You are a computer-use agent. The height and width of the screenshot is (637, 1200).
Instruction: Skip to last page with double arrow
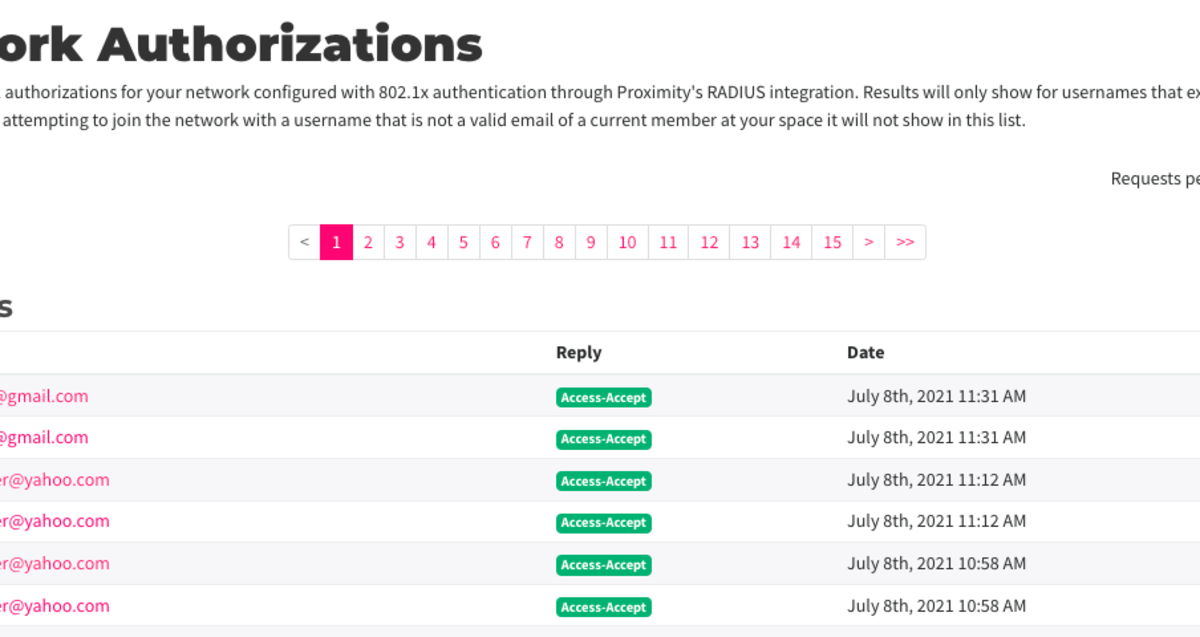[905, 242]
